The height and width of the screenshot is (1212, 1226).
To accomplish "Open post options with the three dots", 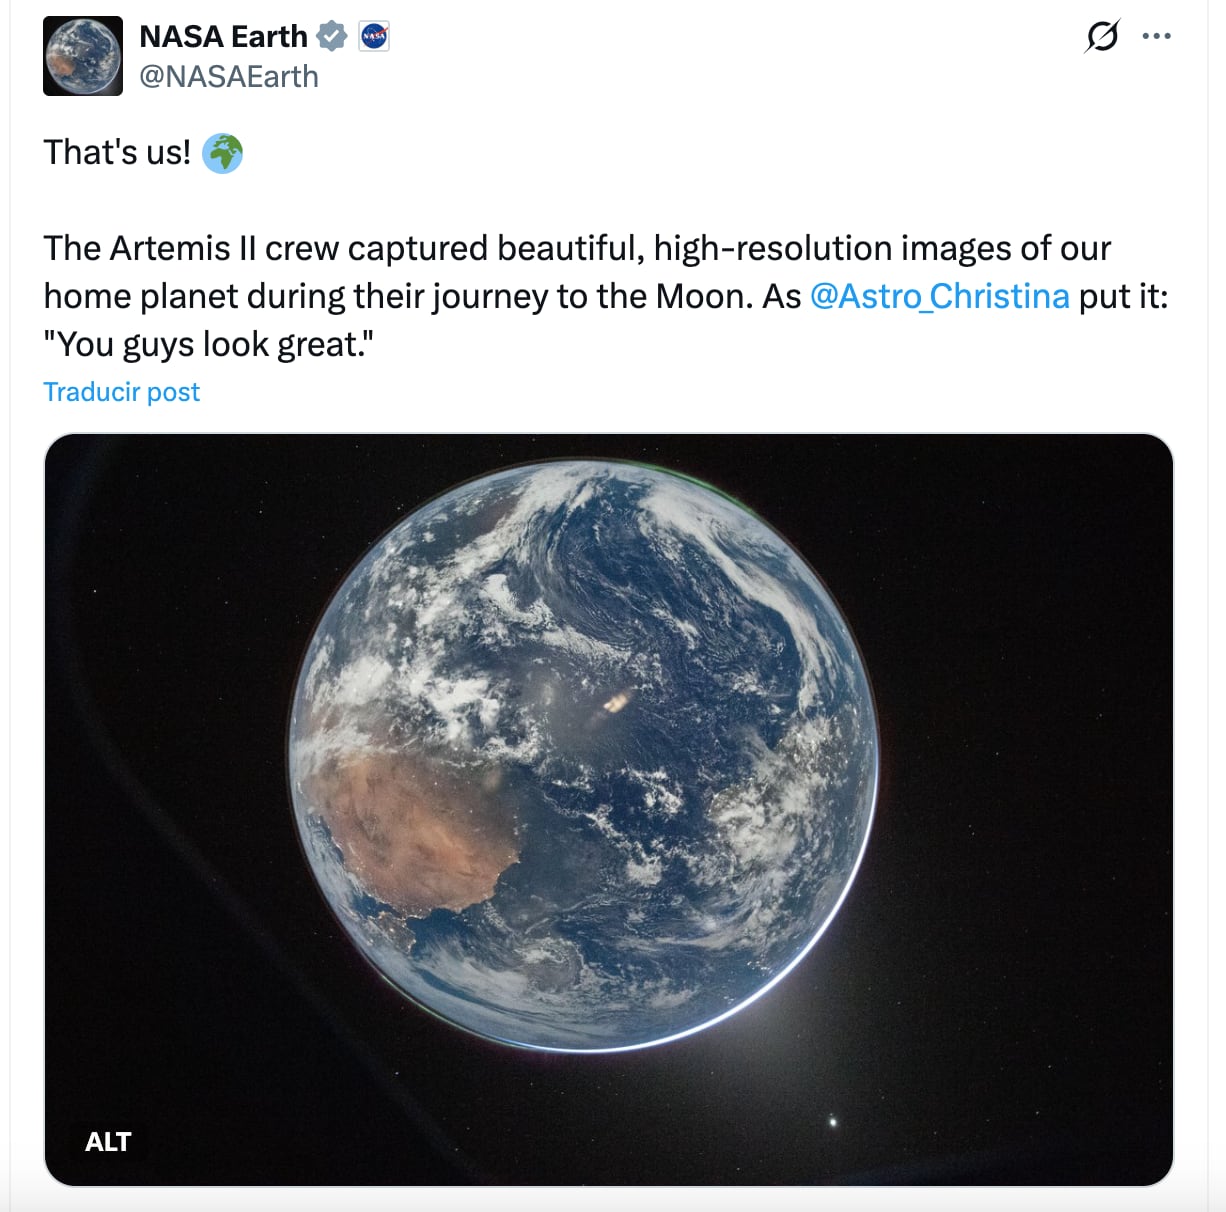I will (1157, 36).
